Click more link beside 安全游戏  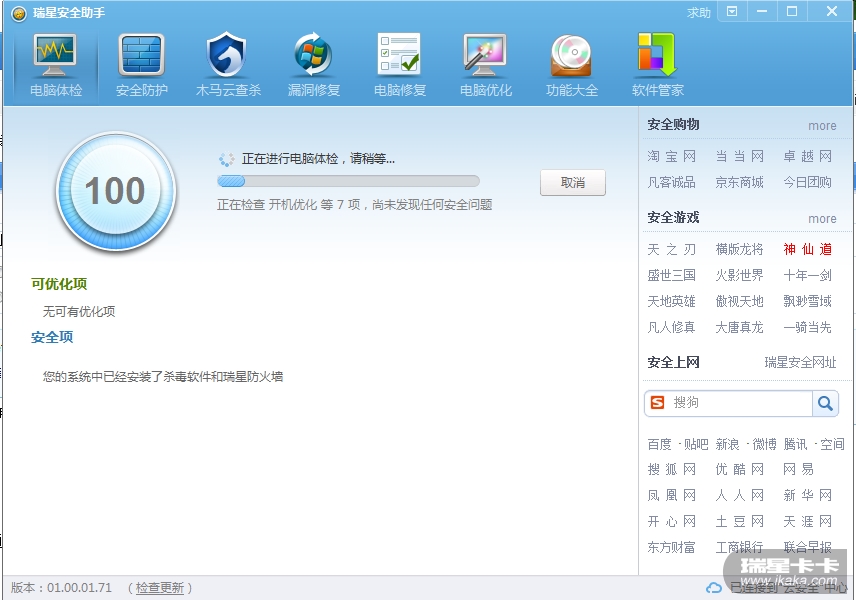pyautogui.click(x=822, y=218)
